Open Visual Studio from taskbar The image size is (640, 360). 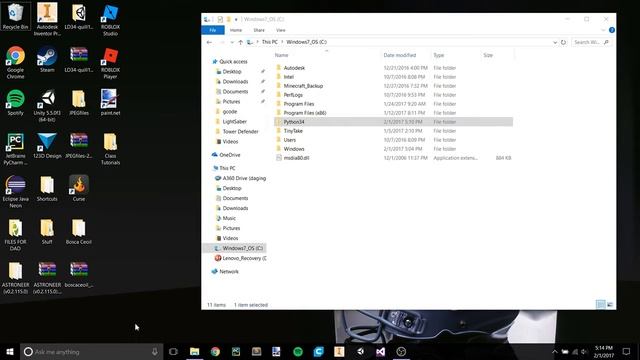(x=380, y=351)
